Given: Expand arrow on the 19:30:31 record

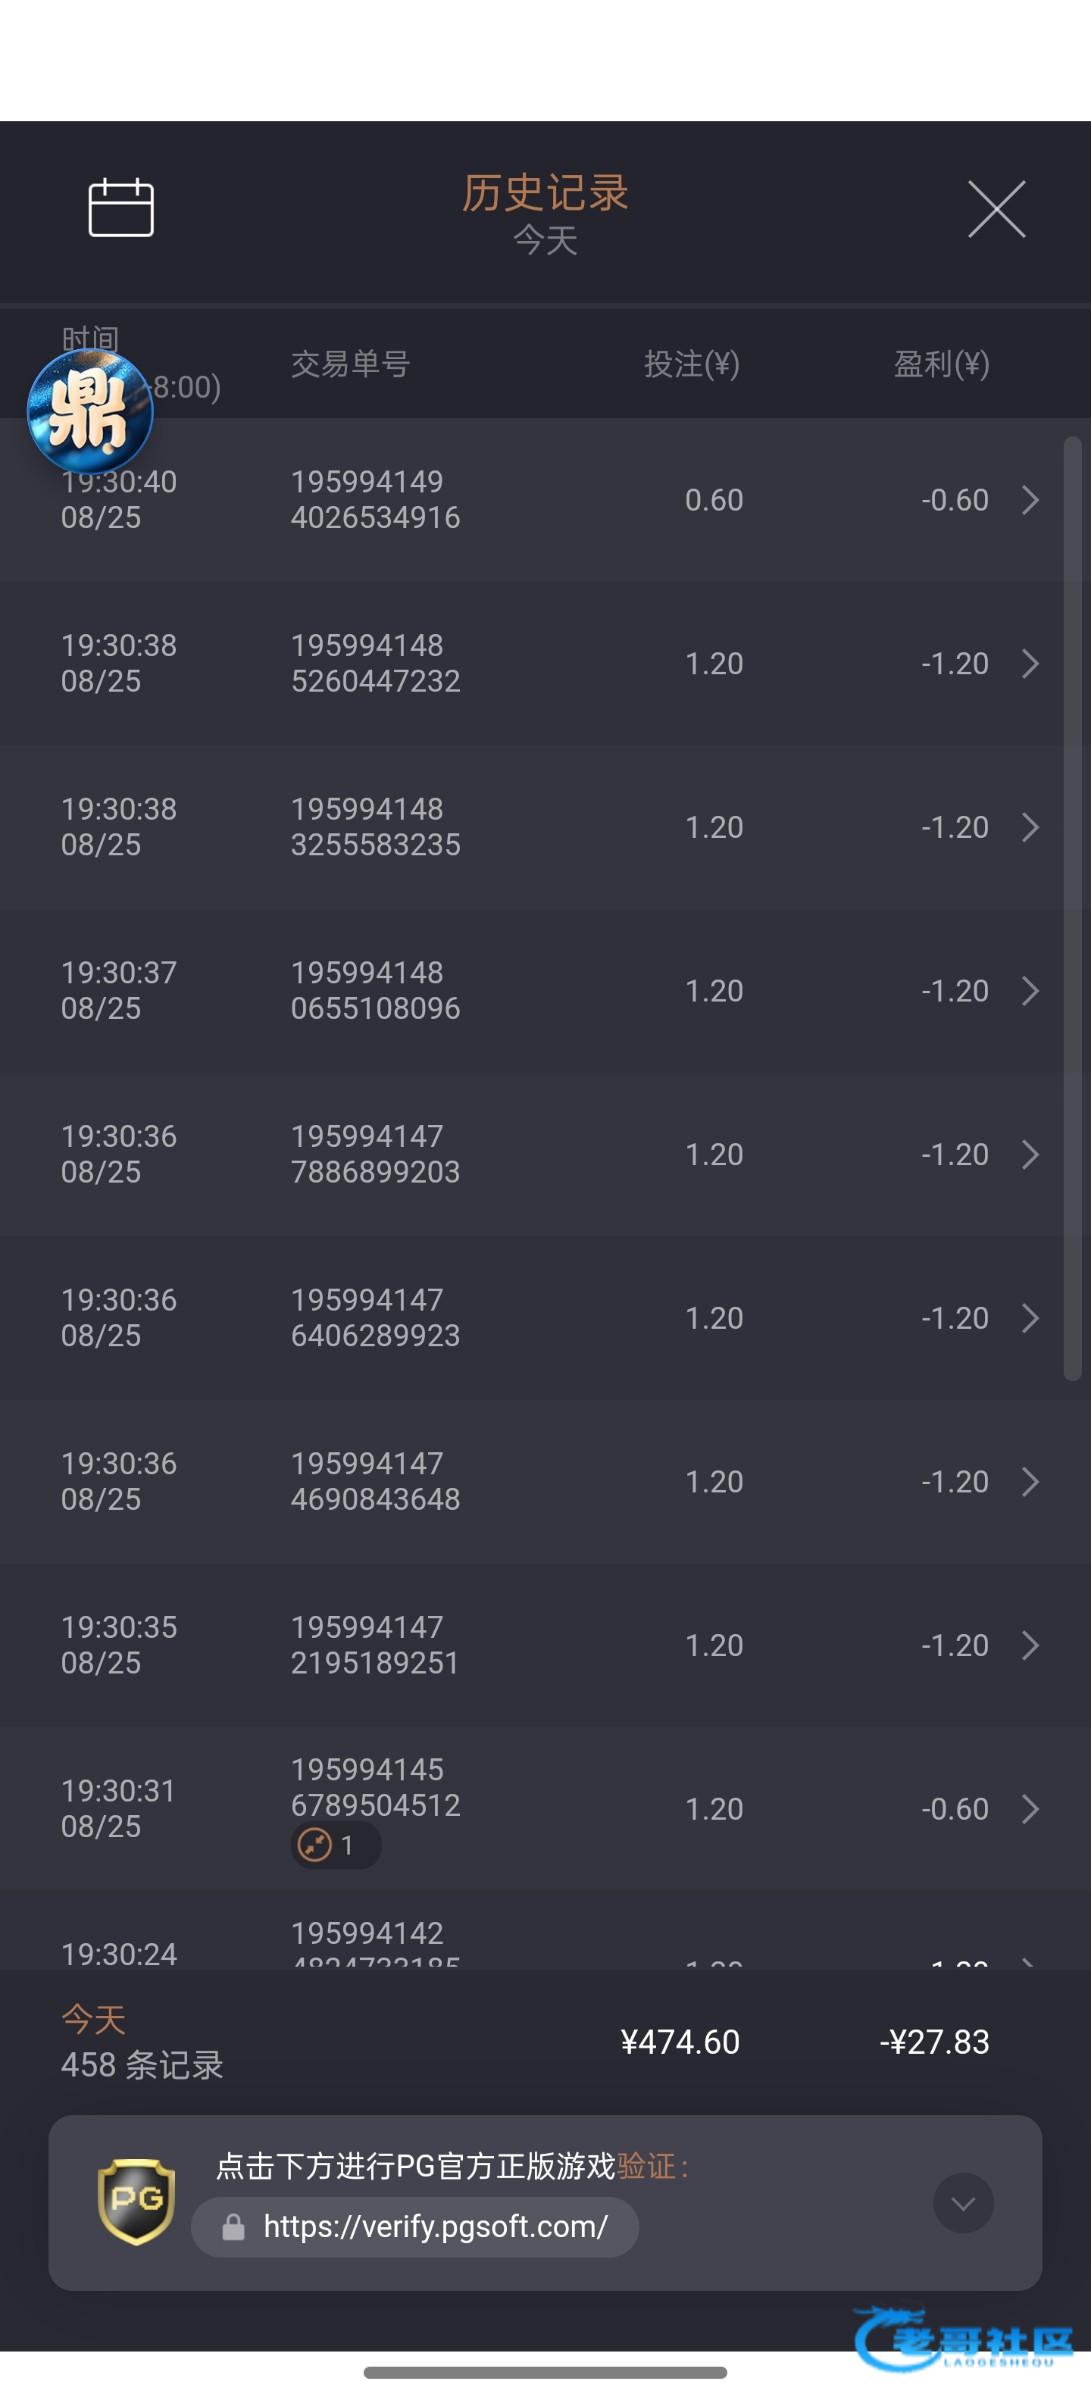Looking at the screenshot, I should click(x=1030, y=1809).
